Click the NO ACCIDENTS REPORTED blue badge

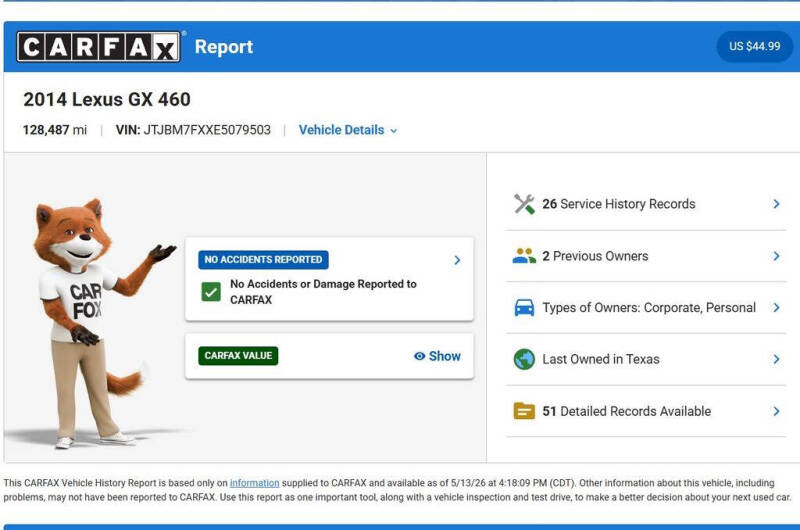click(263, 260)
